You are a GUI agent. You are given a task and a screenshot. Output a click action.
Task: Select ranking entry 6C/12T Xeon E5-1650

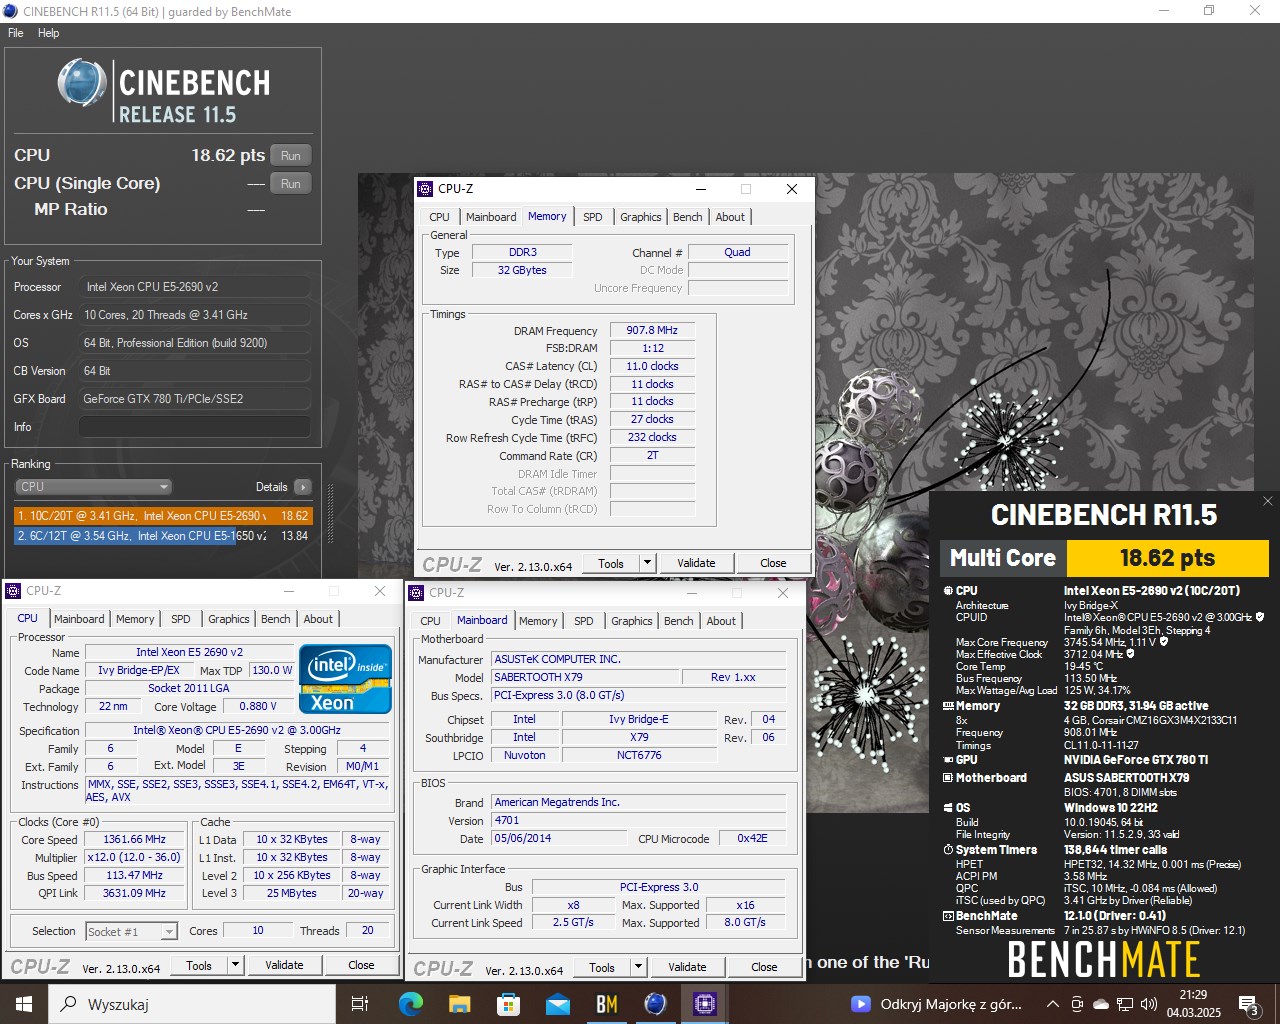click(163, 536)
